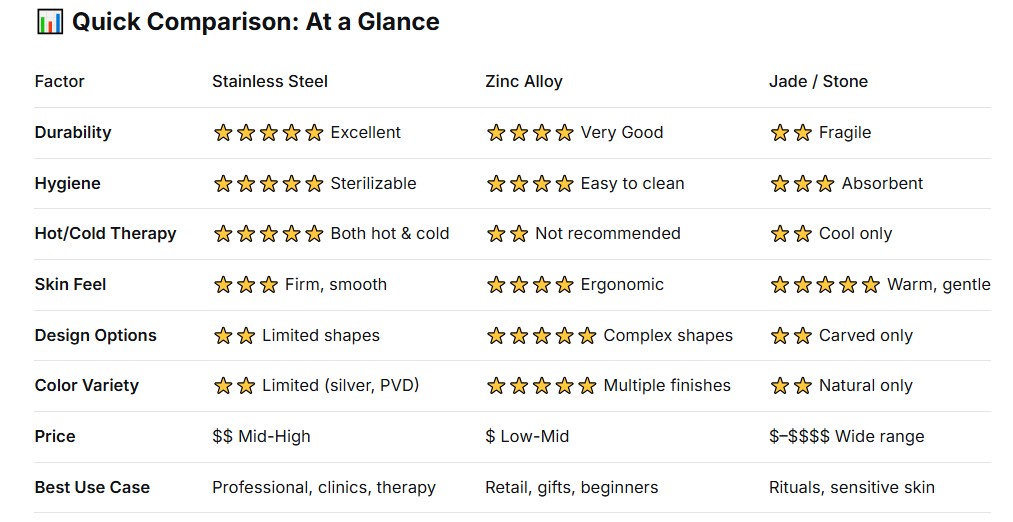Screen dimensions: 1013x522
Task: Click the Jade Skin Feel star rating
Action: point(825,285)
